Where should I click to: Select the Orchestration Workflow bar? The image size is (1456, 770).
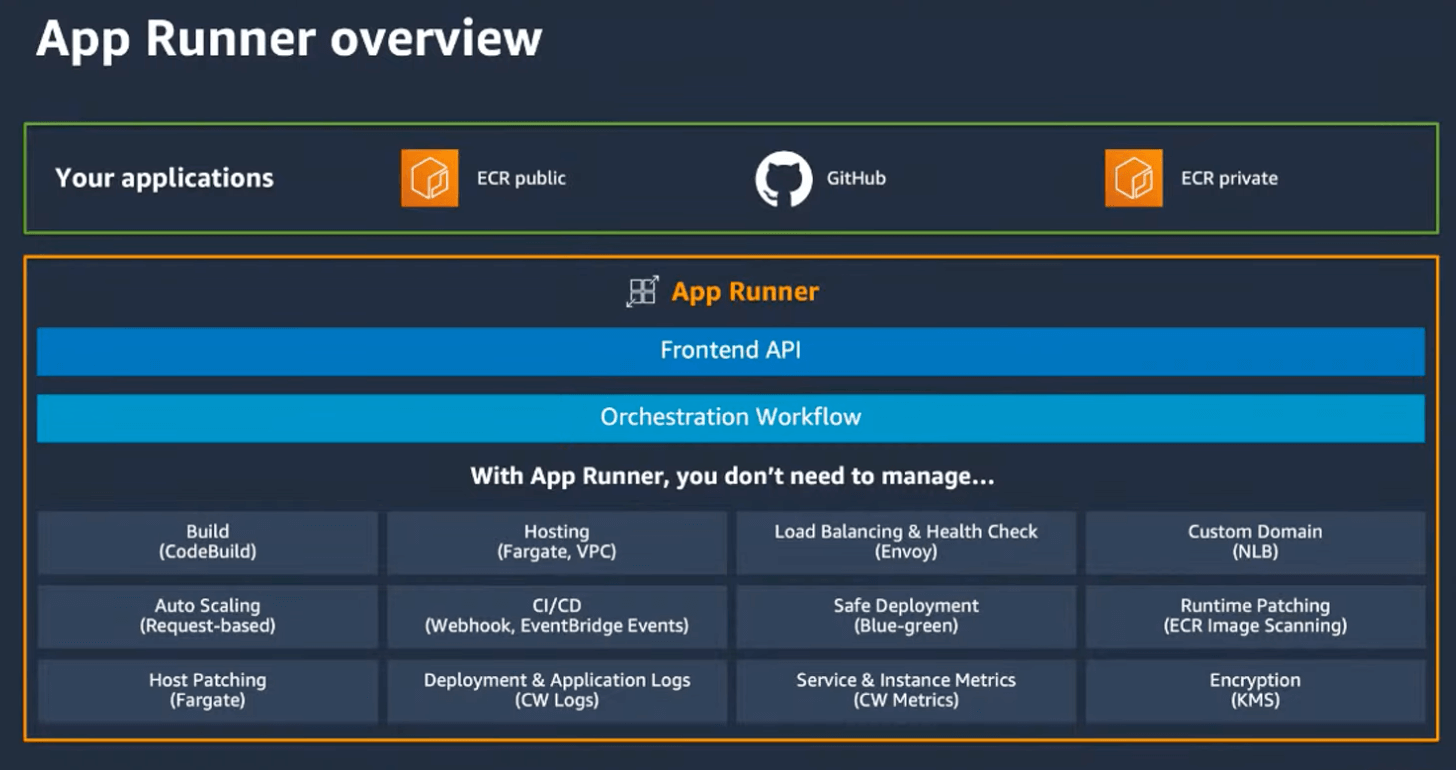pos(731,417)
